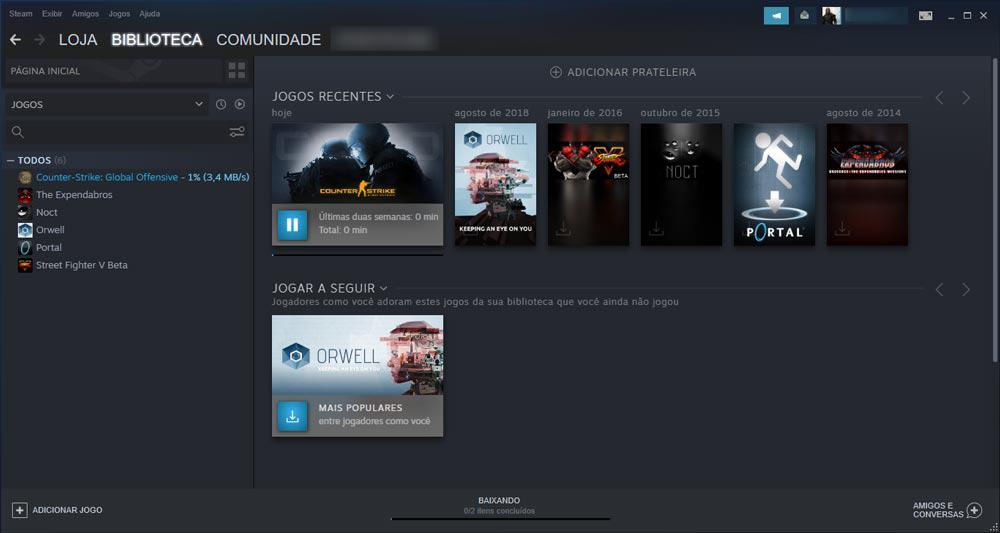
Task: Expand the Jogar a Seguir shelf menu
Action: tap(383, 289)
